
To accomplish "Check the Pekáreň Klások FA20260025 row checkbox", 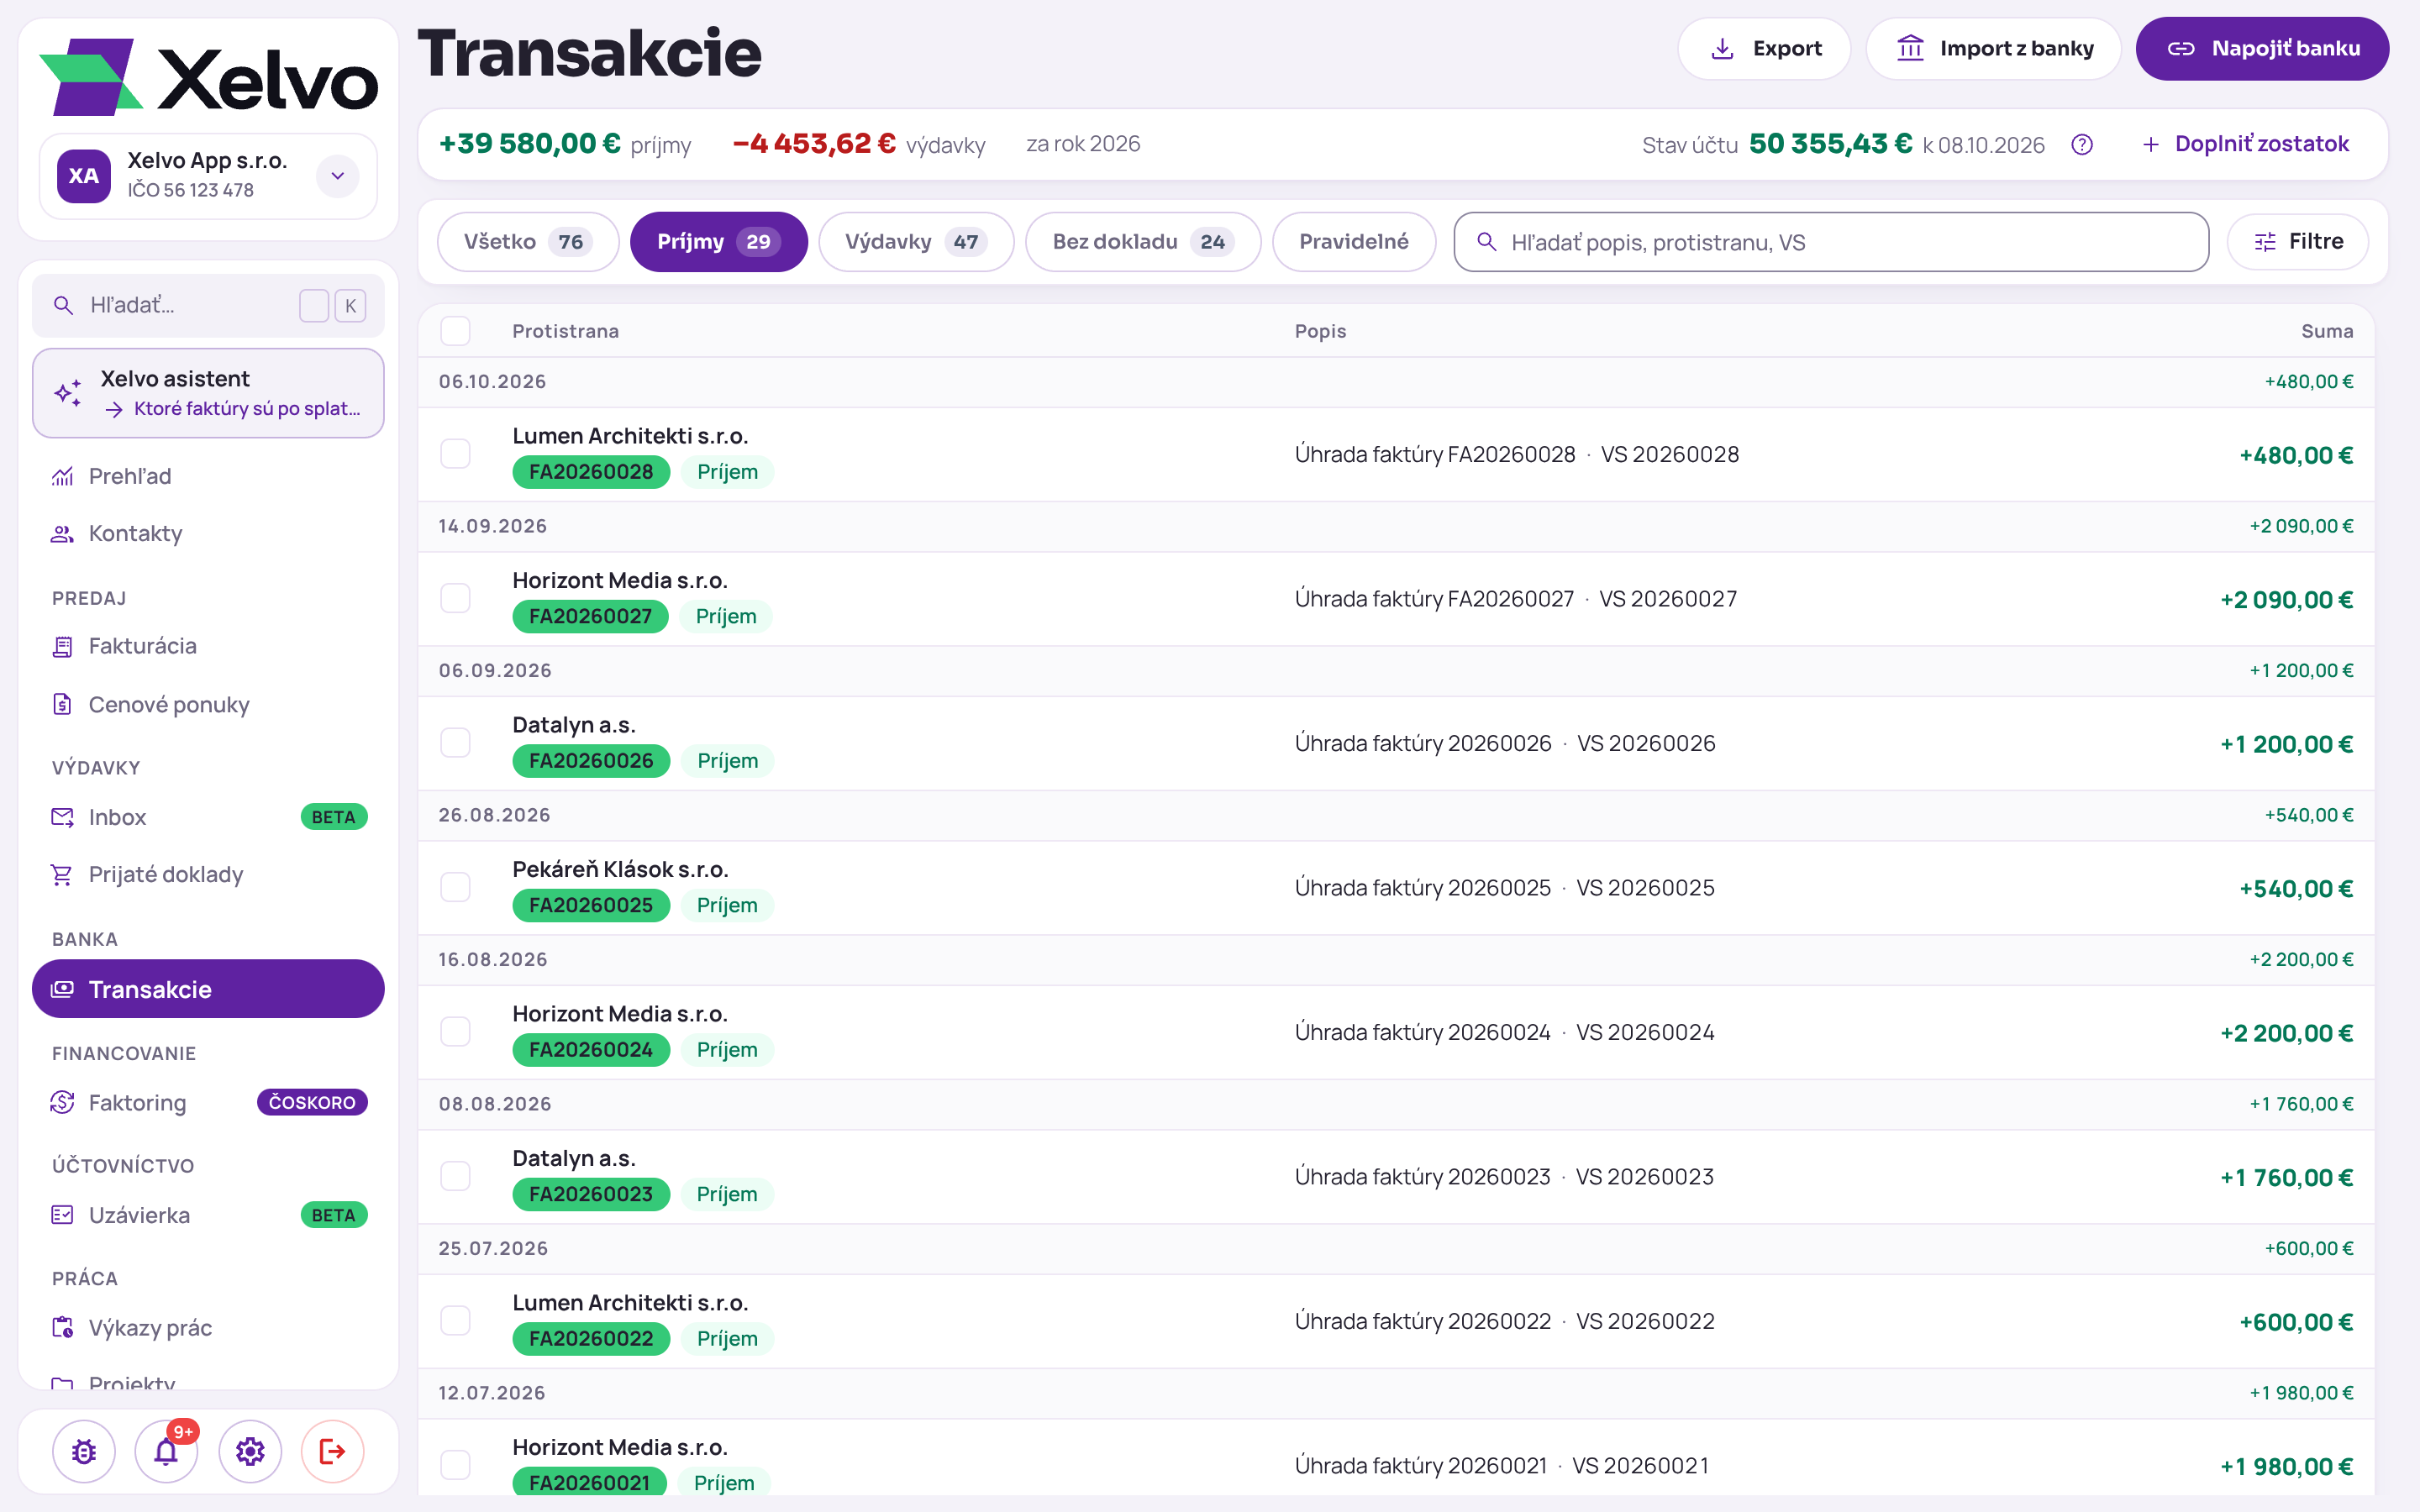I will (x=456, y=887).
